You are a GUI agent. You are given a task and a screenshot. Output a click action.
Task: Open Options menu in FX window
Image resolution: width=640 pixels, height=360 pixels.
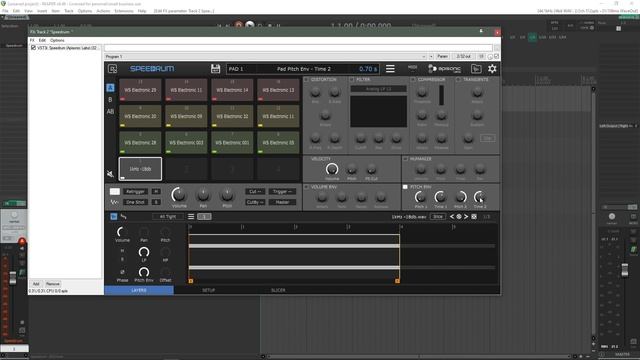click(x=57, y=40)
